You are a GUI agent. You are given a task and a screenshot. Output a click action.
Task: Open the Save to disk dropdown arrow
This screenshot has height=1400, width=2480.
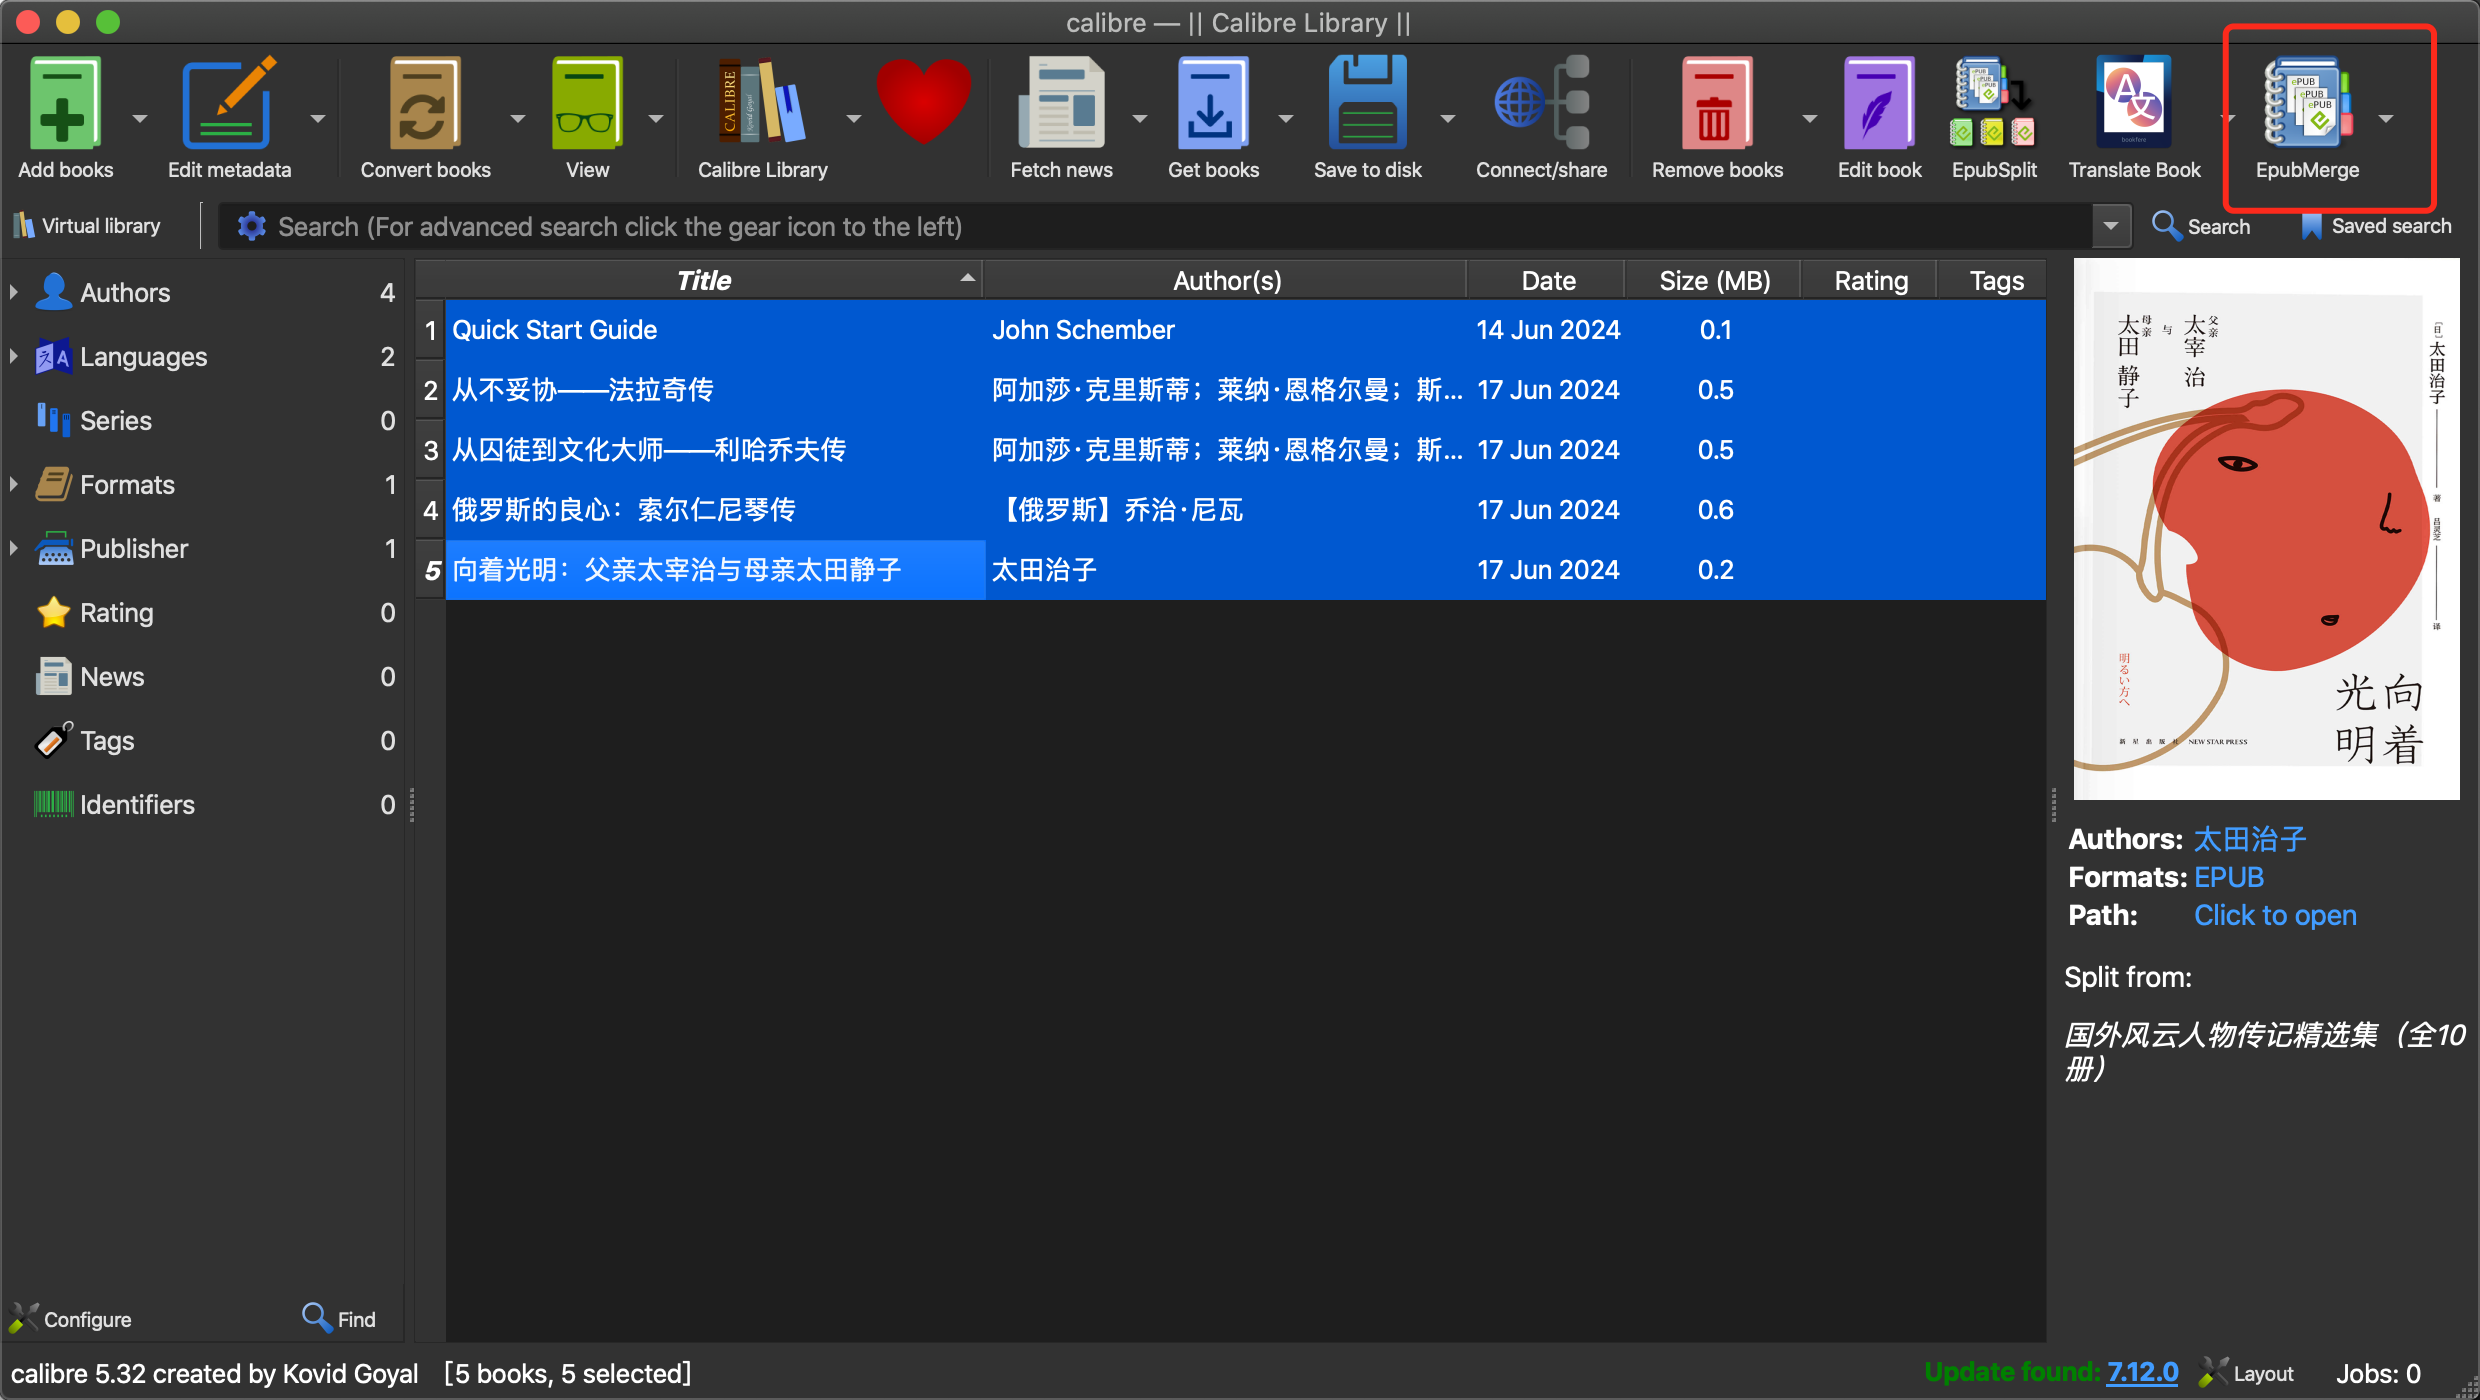[x=1447, y=118]
